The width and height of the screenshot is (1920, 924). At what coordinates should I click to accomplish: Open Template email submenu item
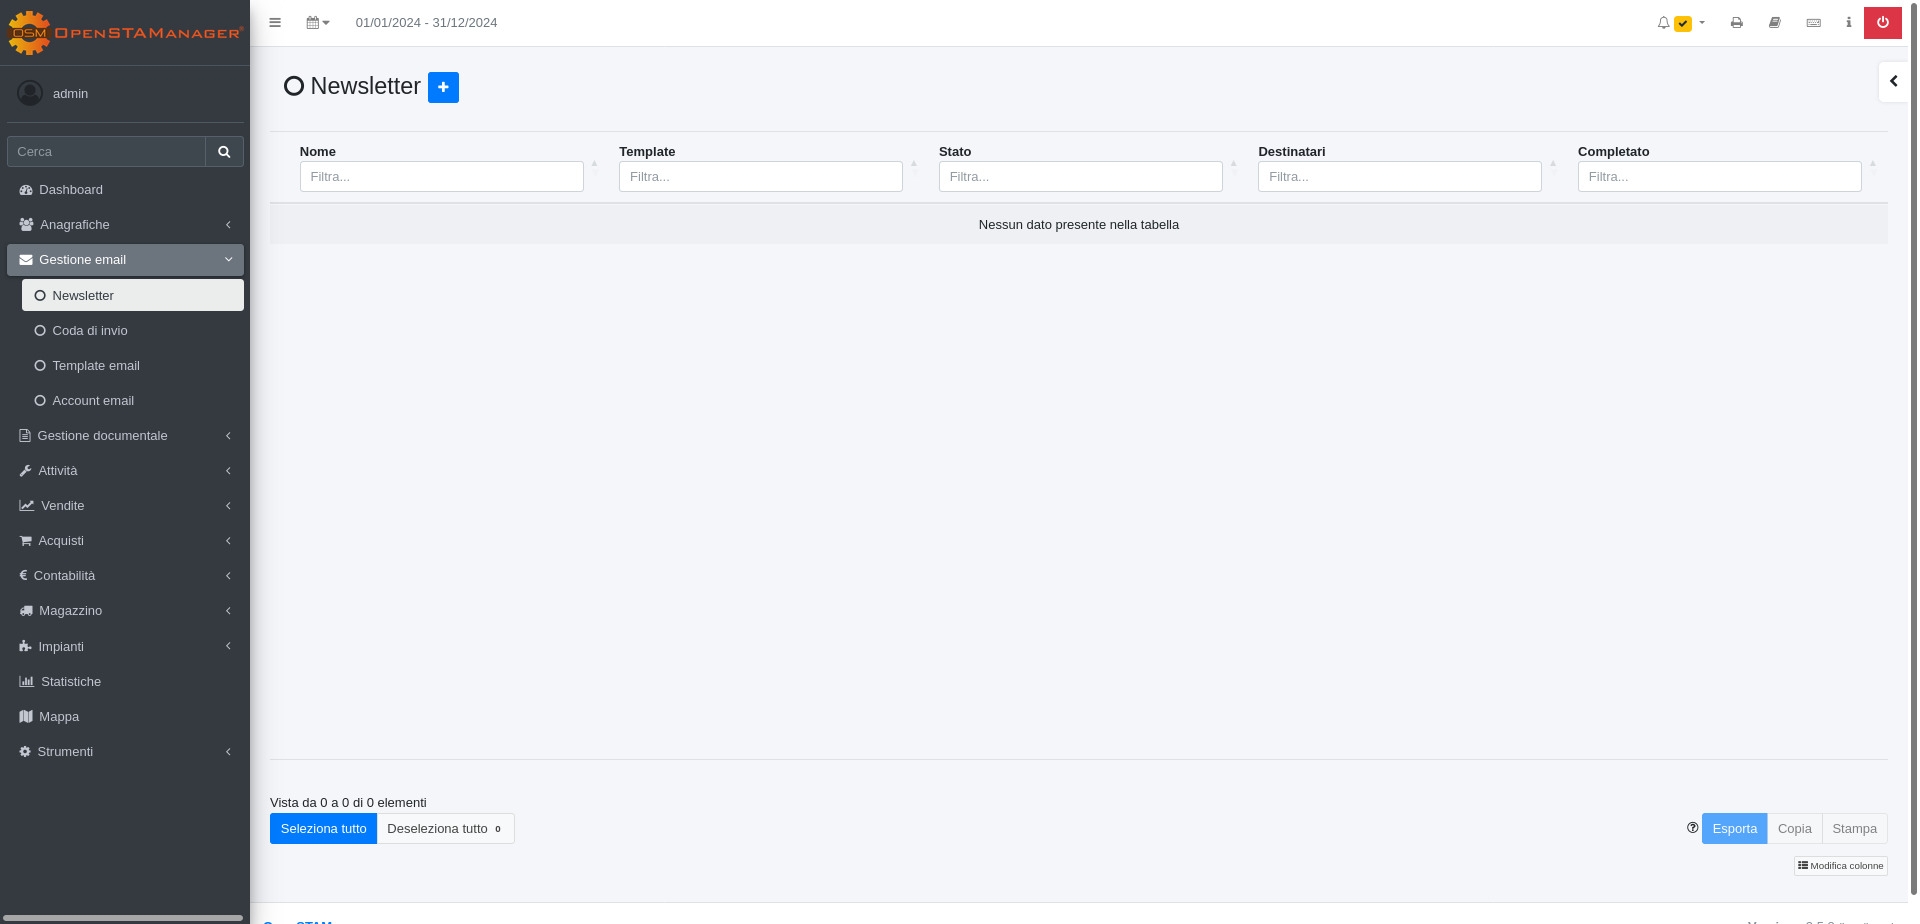pos(96,366)
